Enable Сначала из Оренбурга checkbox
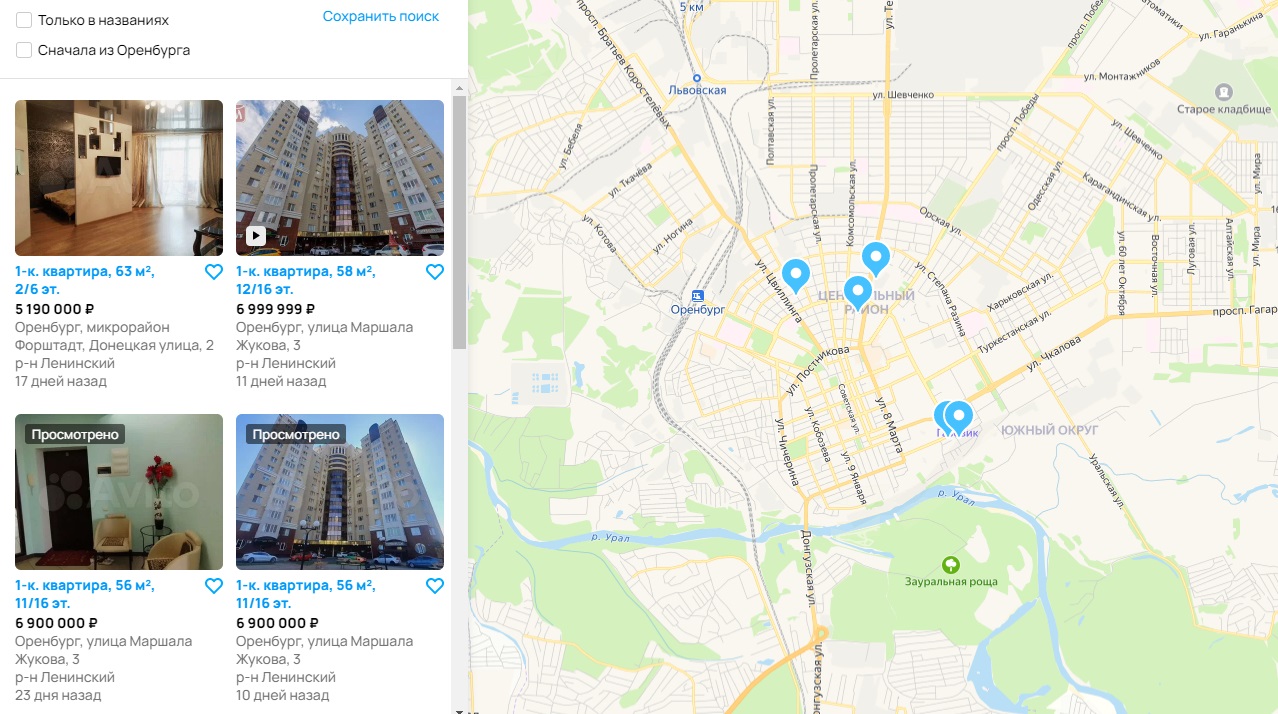Image resolution: width=1278 pixels, height=714 pixels. point(24,50)
